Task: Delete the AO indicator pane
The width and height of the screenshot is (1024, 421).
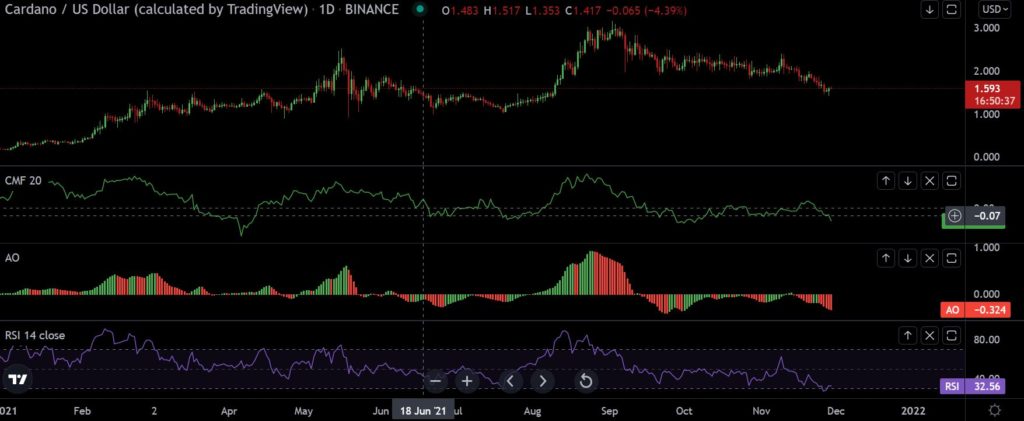Action: pyautogui.click(x=931, y=258)
